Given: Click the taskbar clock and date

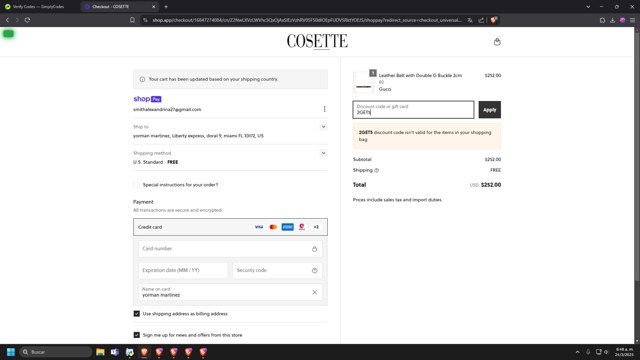Looking at the screenshot, I should pyautogui.click(x=623, y=352).
